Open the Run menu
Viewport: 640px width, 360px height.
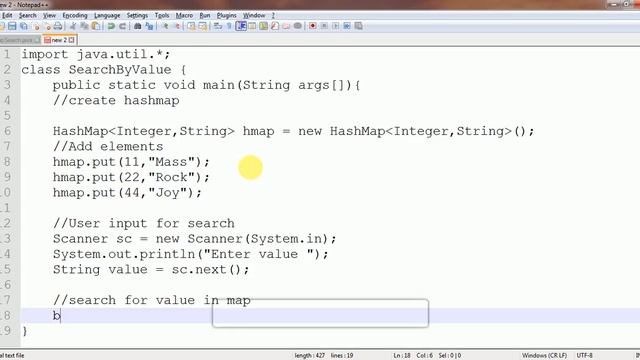[x=205, y=16]
